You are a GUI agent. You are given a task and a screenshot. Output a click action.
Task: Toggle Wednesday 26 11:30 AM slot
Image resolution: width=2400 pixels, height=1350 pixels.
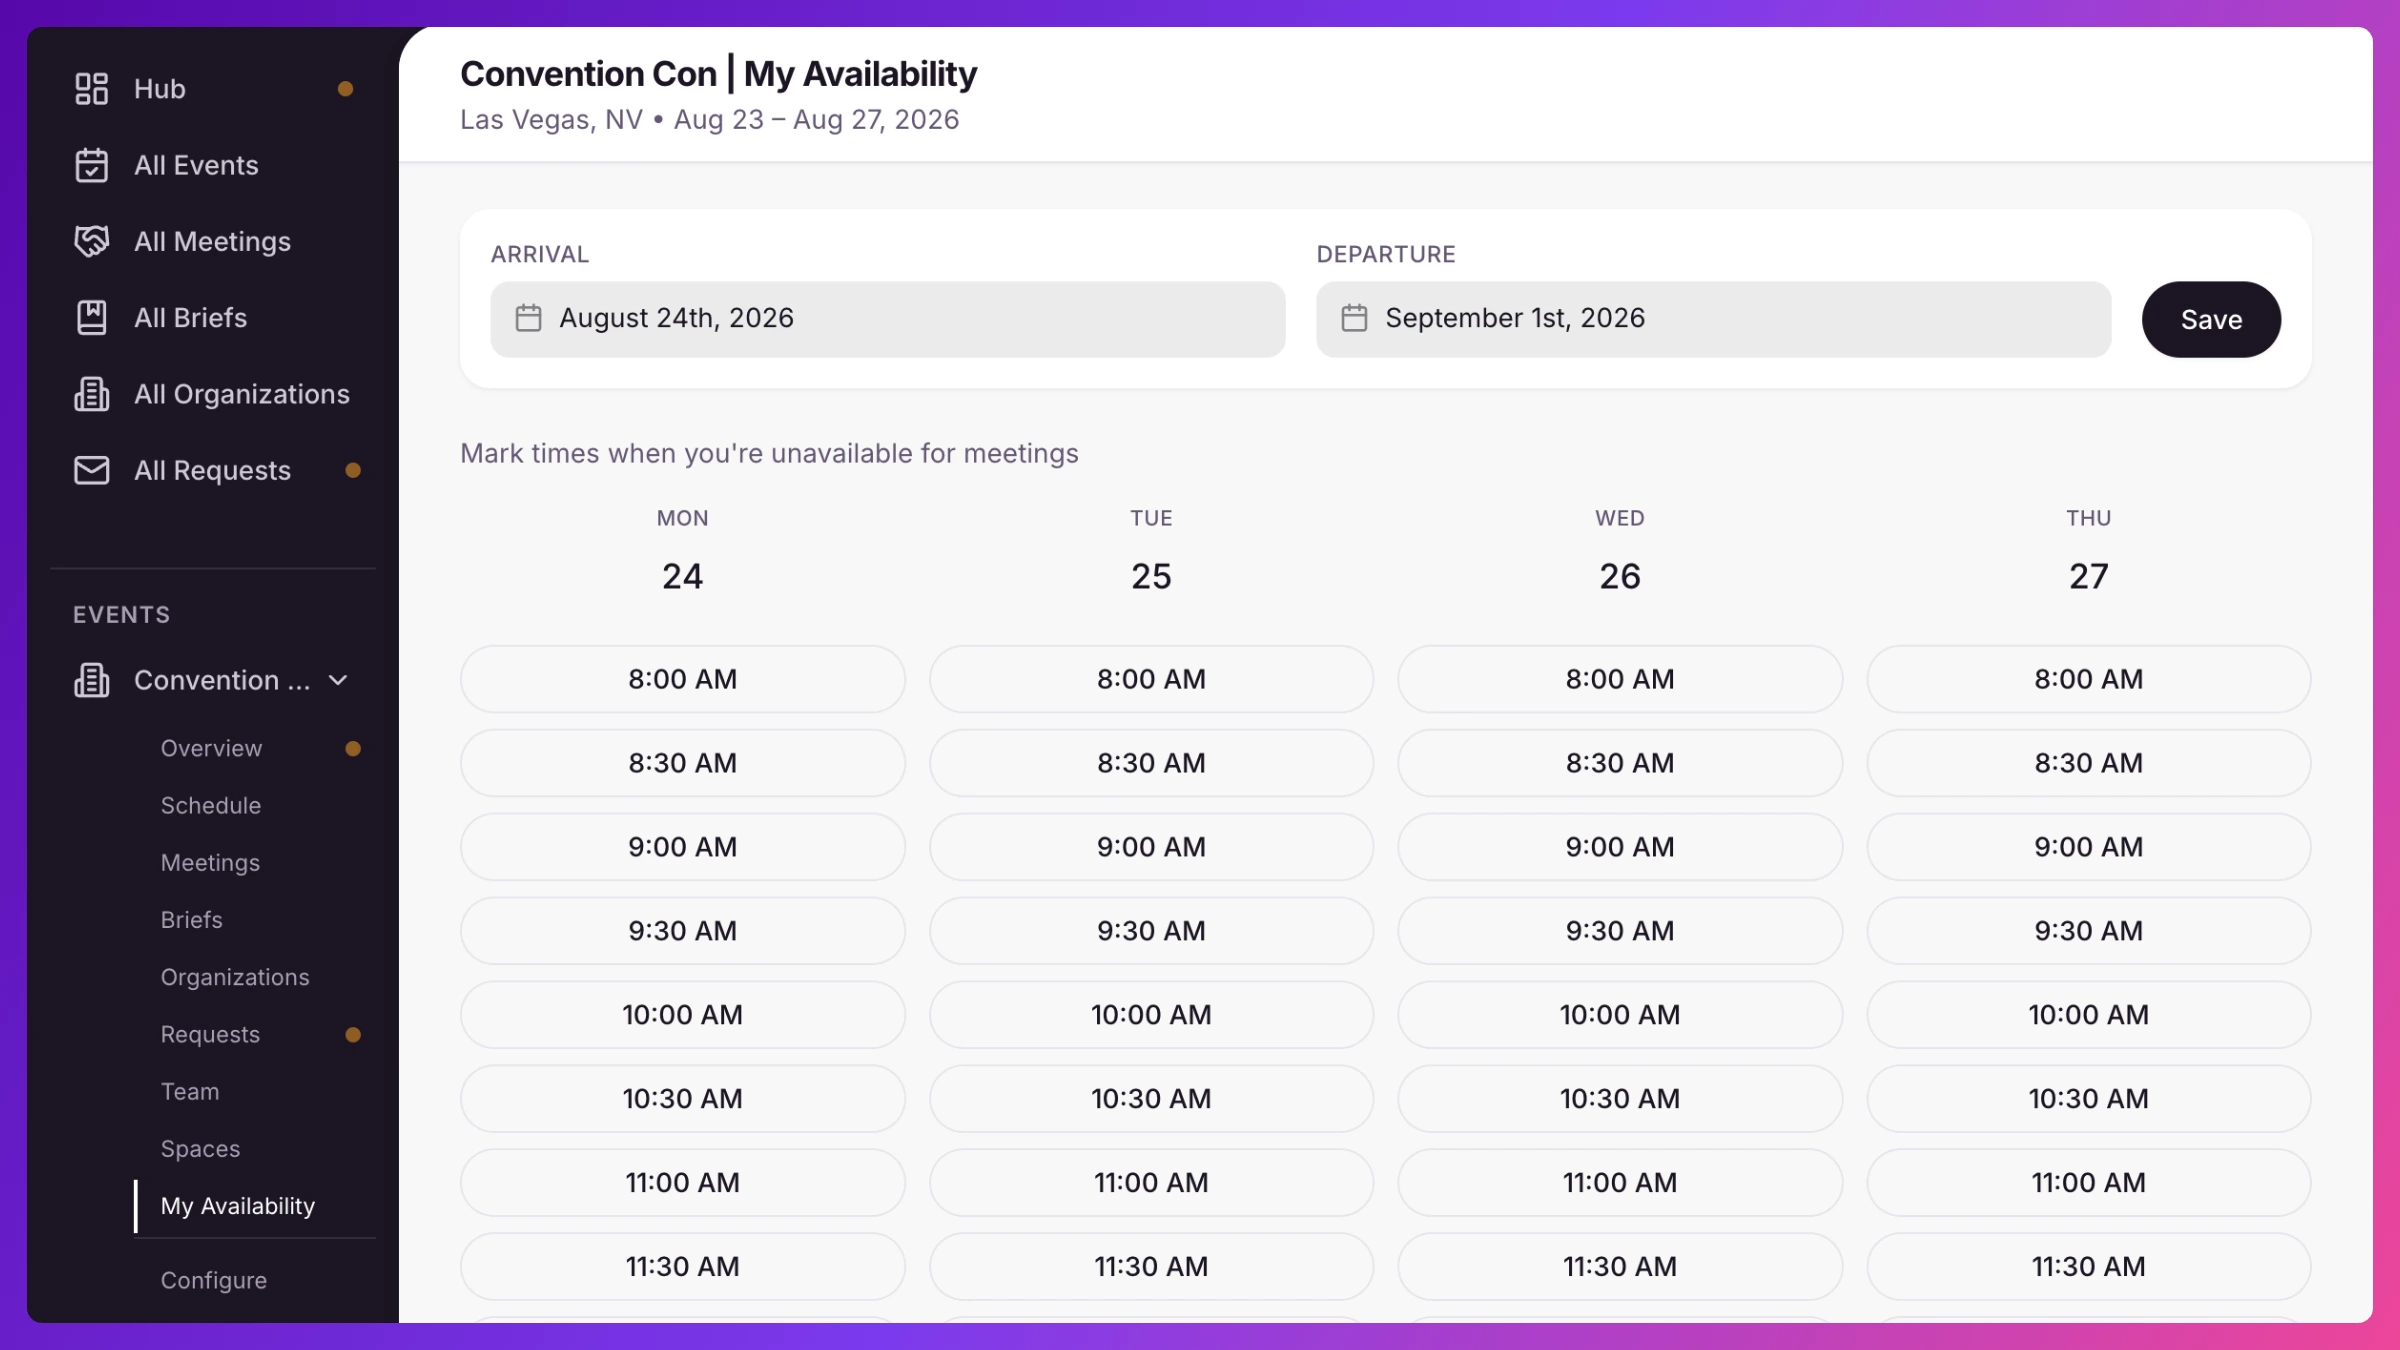(x=1620, y=1267)
